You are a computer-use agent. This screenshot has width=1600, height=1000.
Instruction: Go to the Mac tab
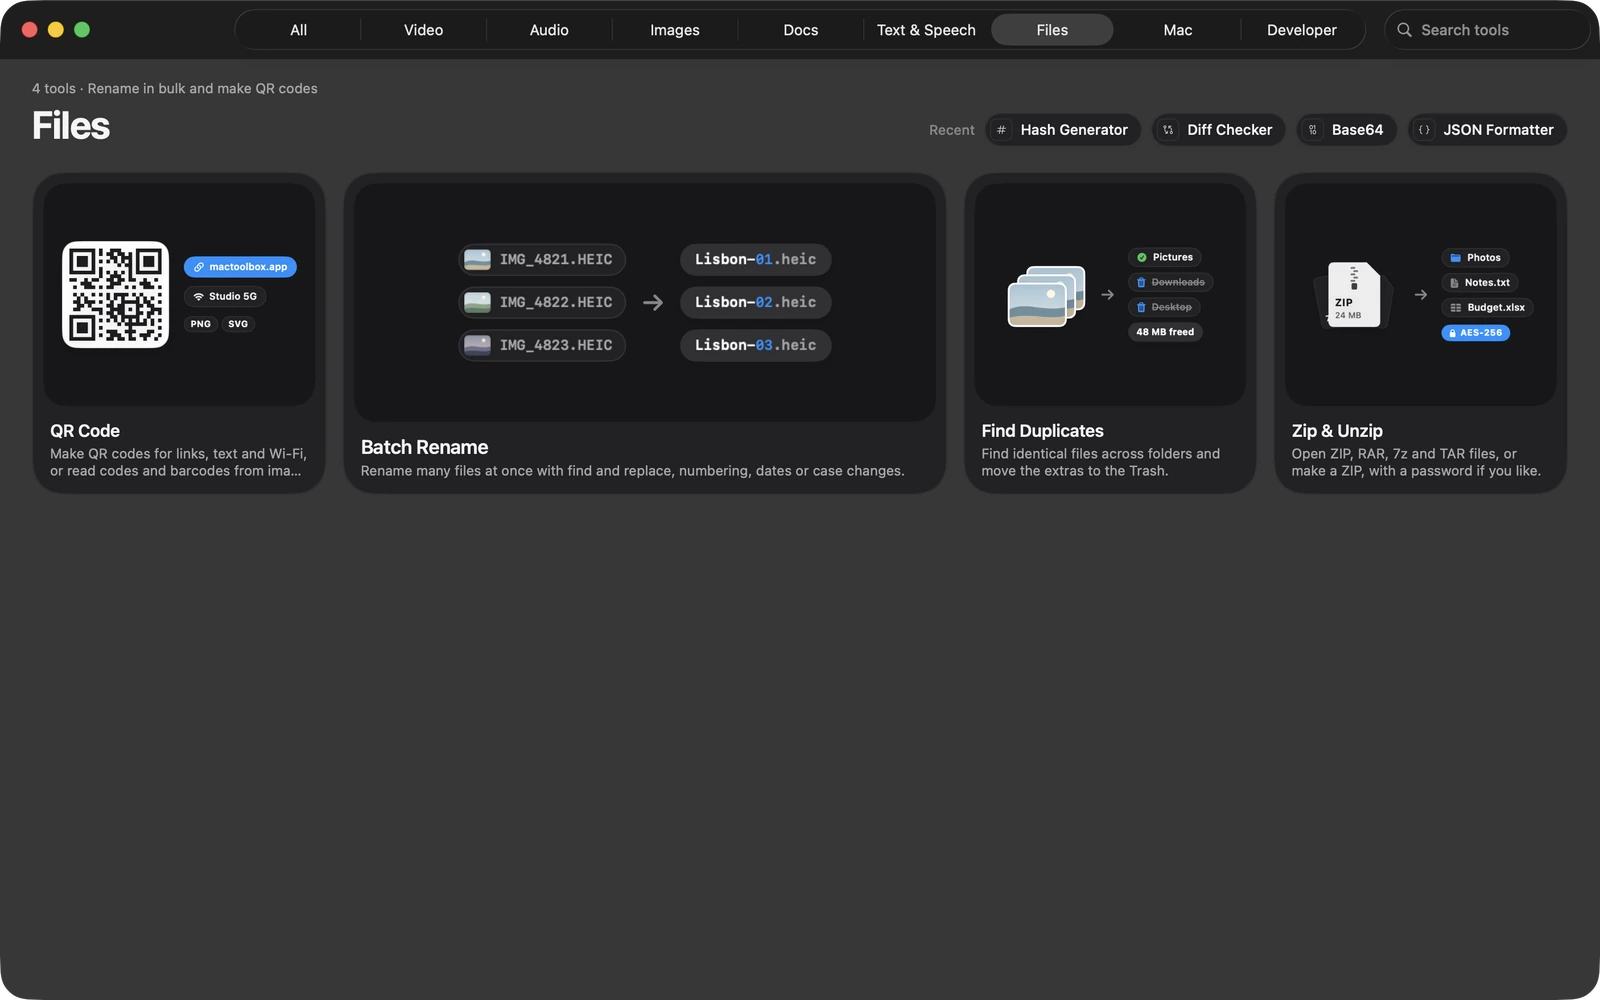pos(1178,30)
